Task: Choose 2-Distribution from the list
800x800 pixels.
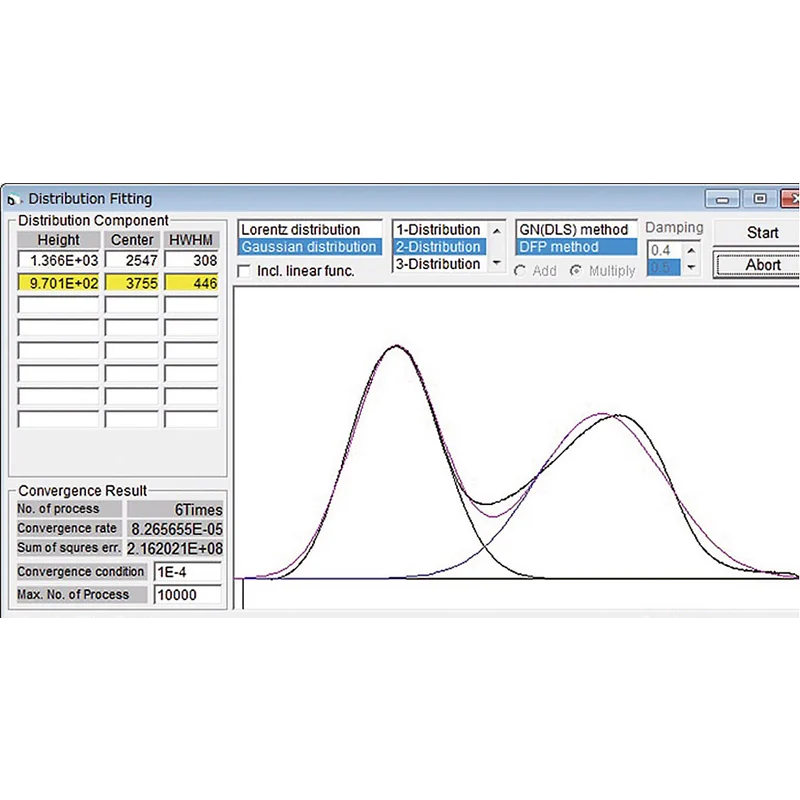Action: 439,247
